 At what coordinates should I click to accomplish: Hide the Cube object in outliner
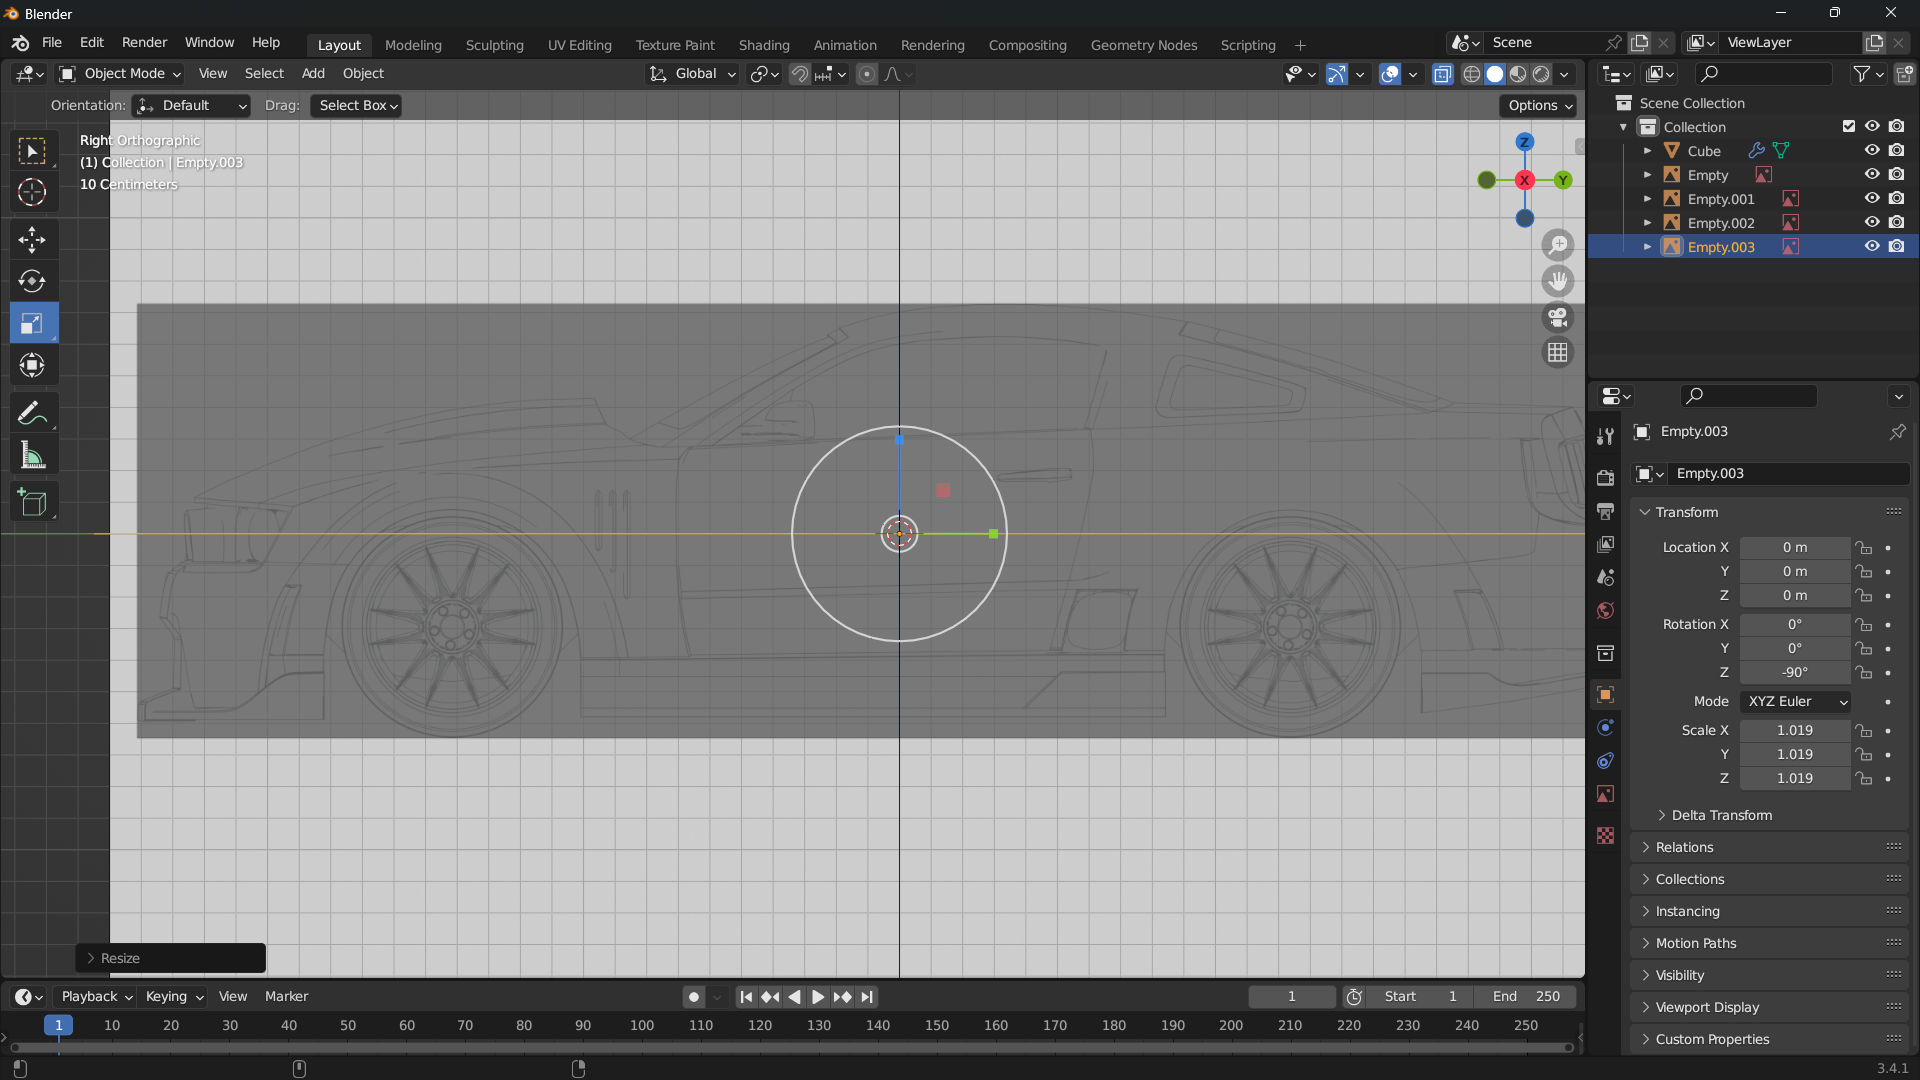1872,151
